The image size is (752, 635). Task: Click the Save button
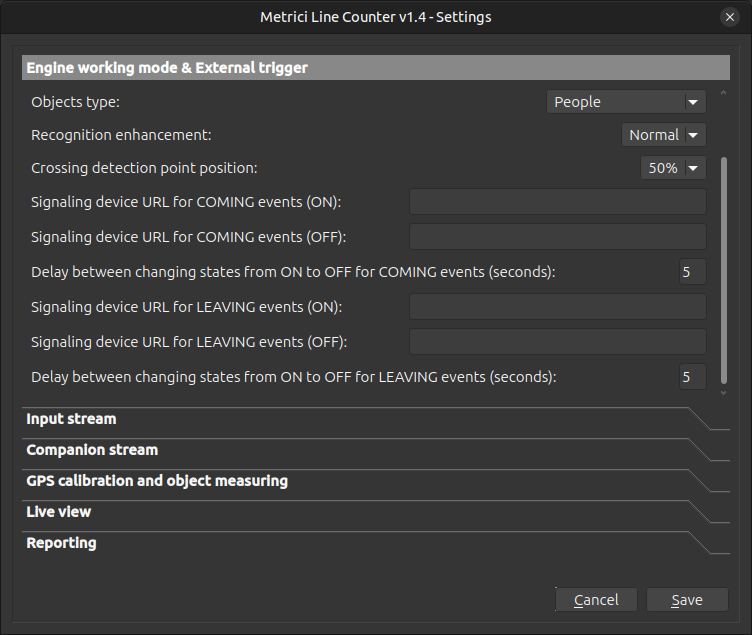pyautogui.click(x=687, y=600)
